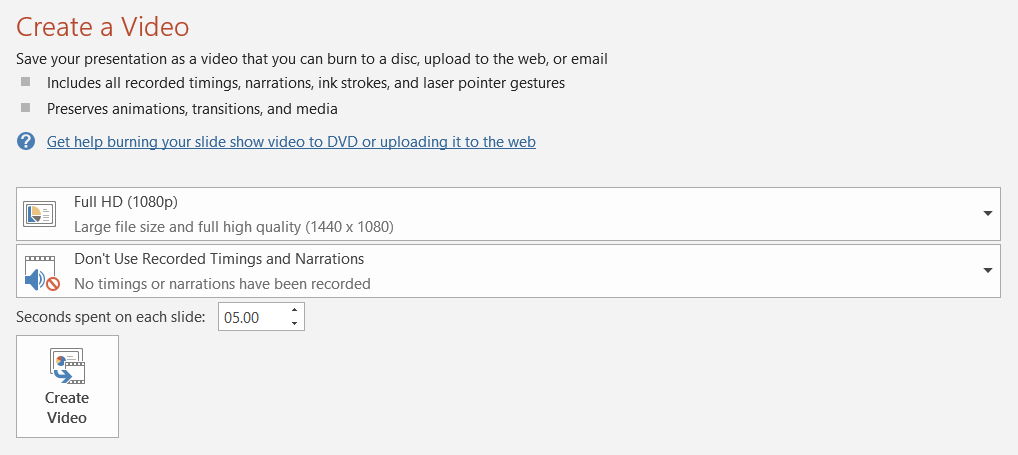Viewport: 1018px width, 455px height.
Task: Decrease seconds spent on each slide
Action: [295, 323]
